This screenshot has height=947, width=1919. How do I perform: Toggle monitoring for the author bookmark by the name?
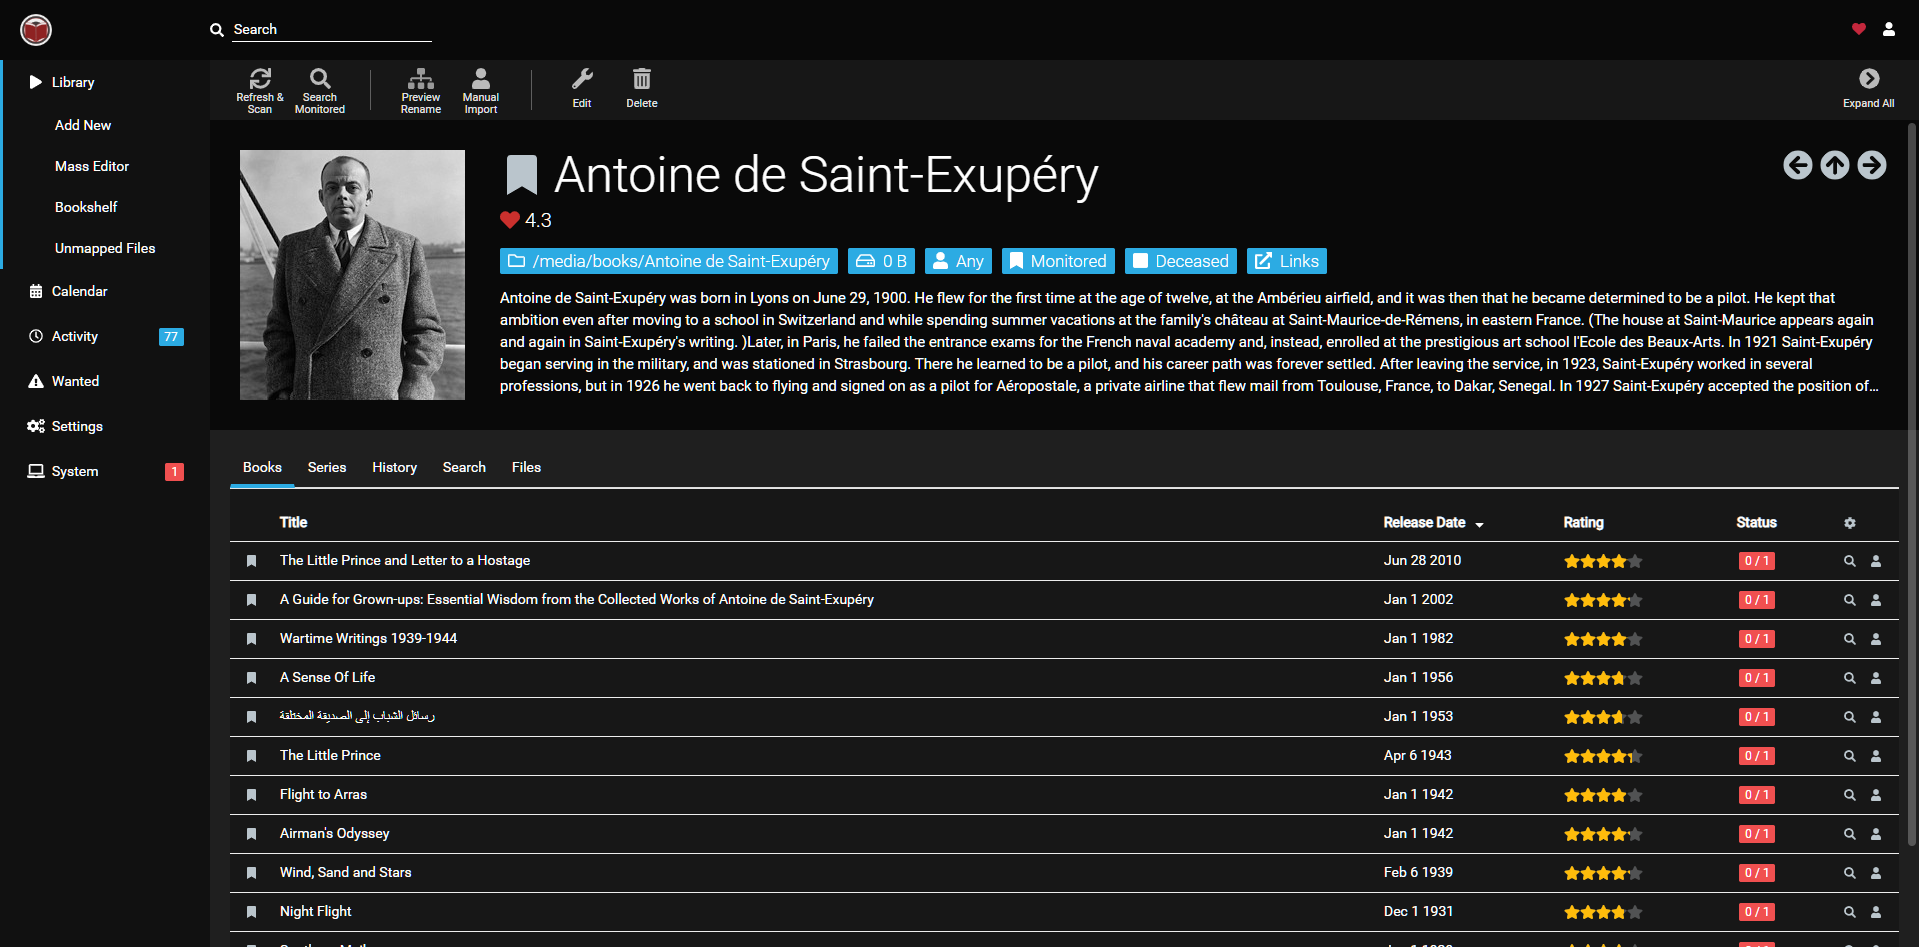(x=521, y=175)
